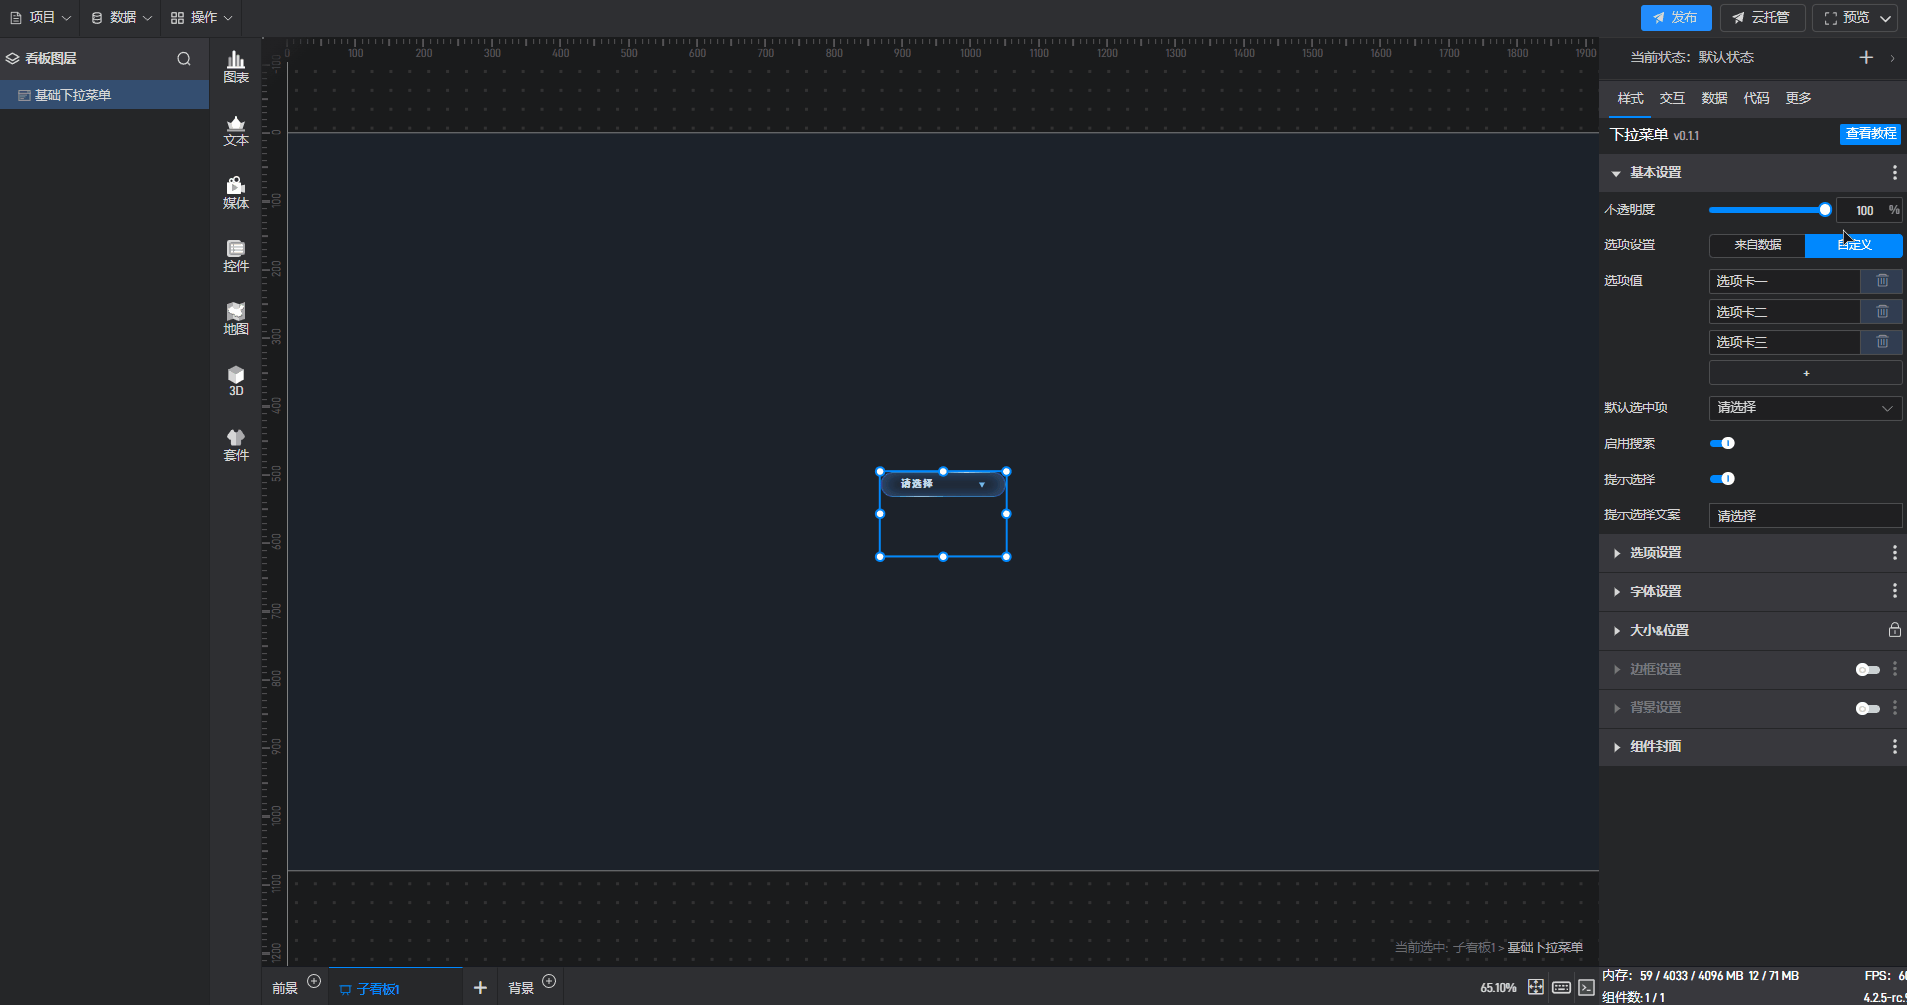Open the 套件 kit components panel

pos(236,445)
